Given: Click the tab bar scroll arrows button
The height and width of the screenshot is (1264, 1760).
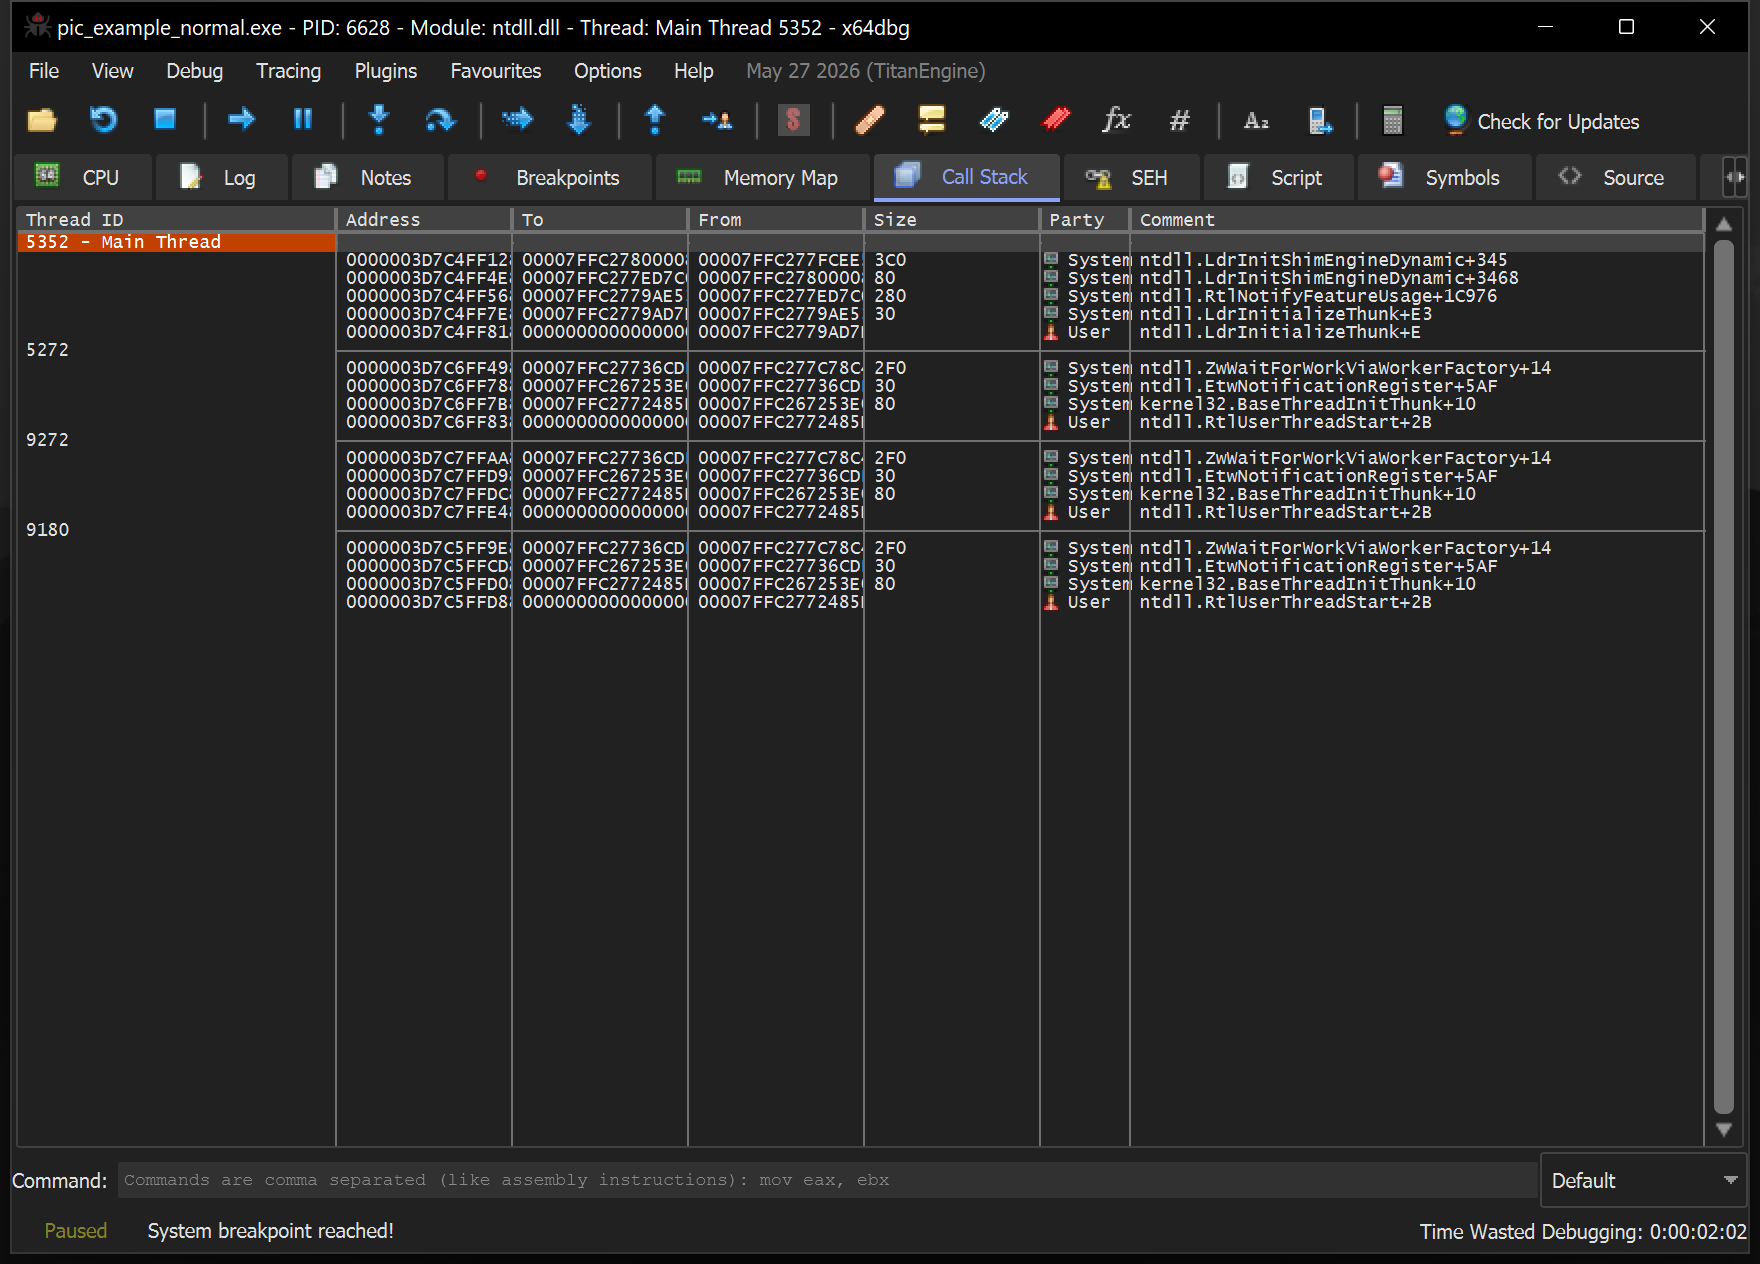Looking at the screenshot, I should coord(1734,177).
